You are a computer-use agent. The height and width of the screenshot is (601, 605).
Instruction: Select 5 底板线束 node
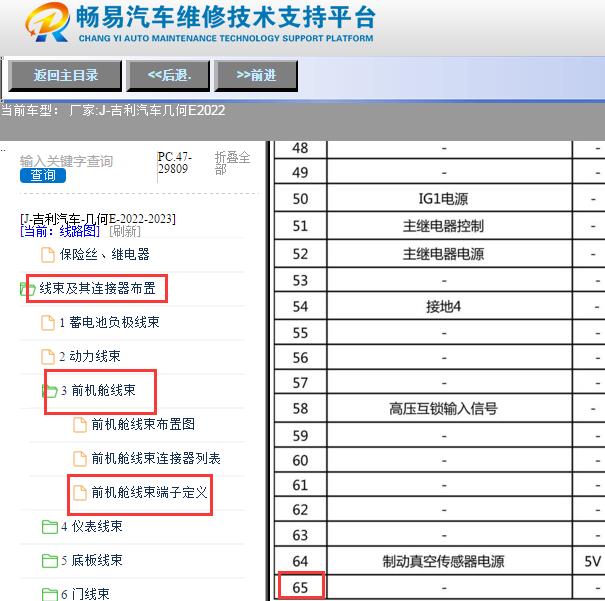(92, 560)
